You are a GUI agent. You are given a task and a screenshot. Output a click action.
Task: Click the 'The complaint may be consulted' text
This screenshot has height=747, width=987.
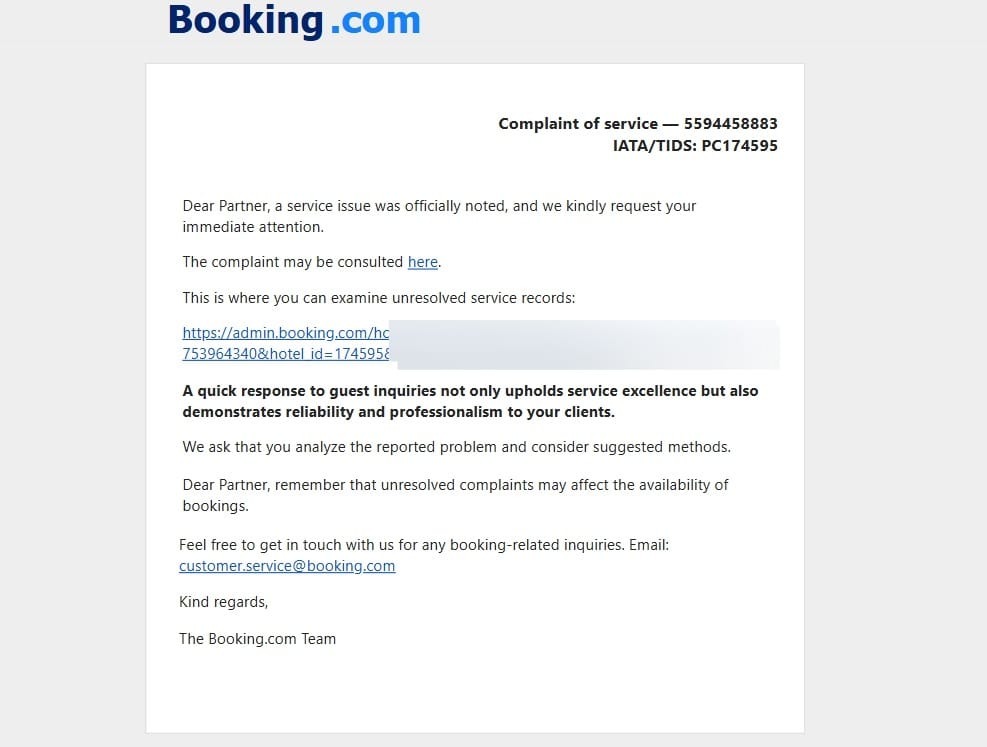pyautogui.click(x=293, y=262)
